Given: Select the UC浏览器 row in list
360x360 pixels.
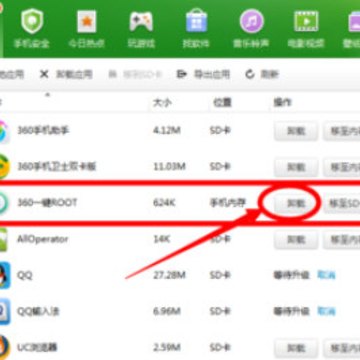Looking at the screenshot, I should point(180,347).
